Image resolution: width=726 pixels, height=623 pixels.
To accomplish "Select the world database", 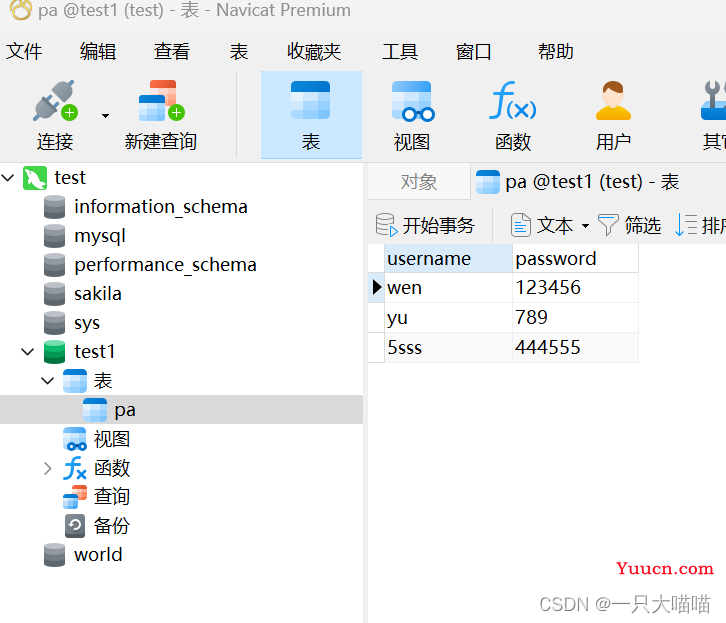I will [x=98, y=554].
